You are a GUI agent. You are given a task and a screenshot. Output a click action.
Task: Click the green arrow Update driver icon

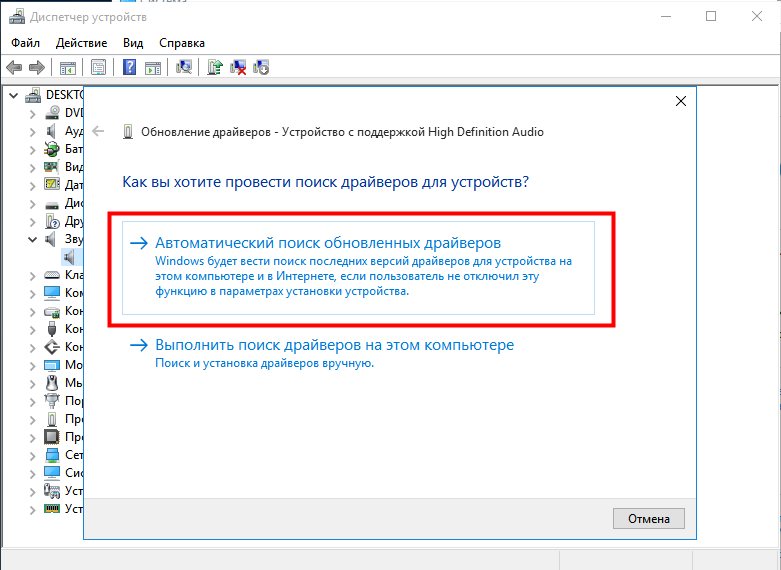(215, 67)
